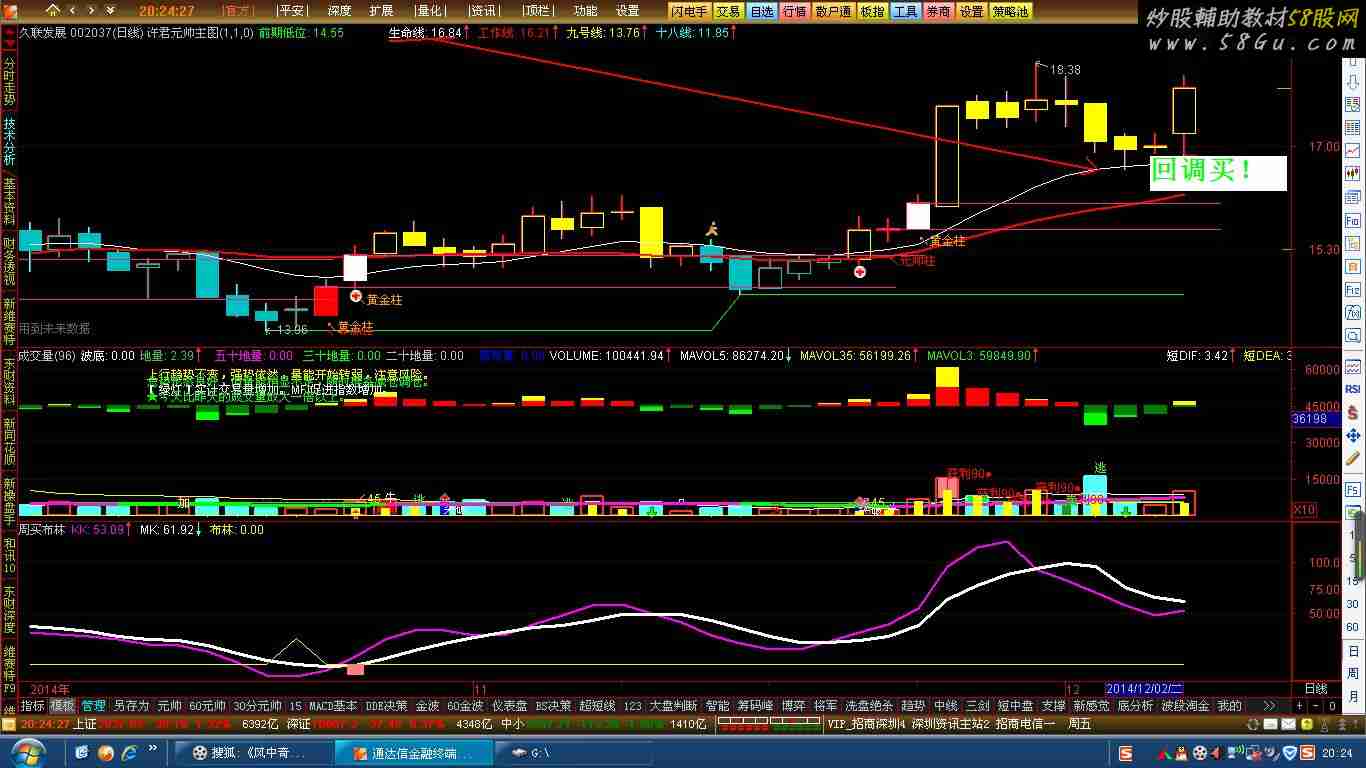Open the 功能 menu
This screenshot has width=1366, height=768.
click(x=586, y=11)
